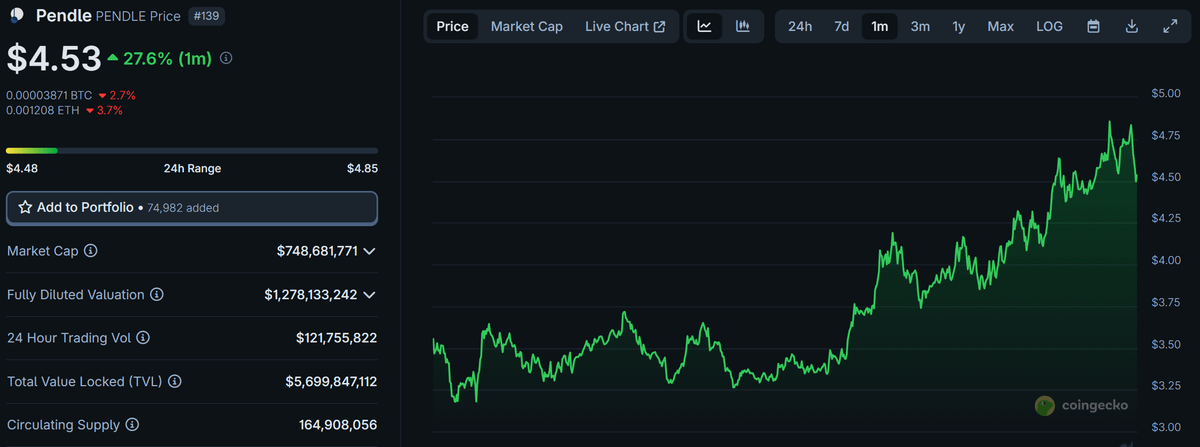Image resolution: width=1200 pixels, height=447 pixels.
Task: Click the star icon in Add to Portfolio
Action: pos(25,207)
